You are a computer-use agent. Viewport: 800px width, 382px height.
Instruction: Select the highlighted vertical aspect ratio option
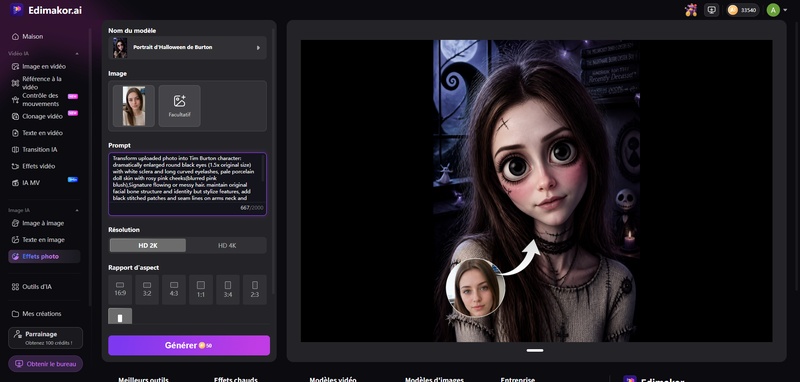(120, 316)
